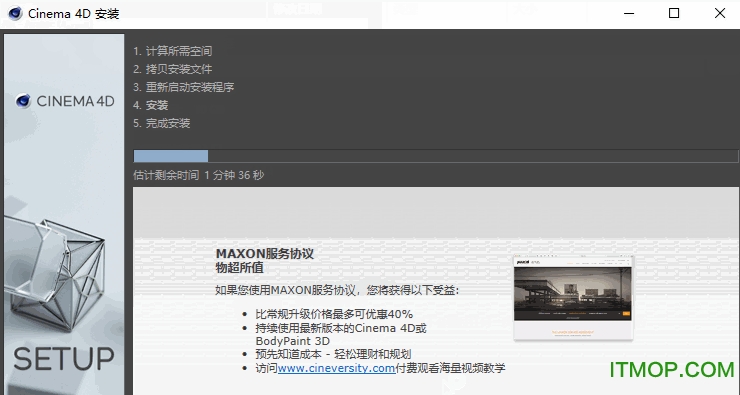The image size is (740, 395).
Task: Open the www.cineversity.com link
Action: click(336, 368)
